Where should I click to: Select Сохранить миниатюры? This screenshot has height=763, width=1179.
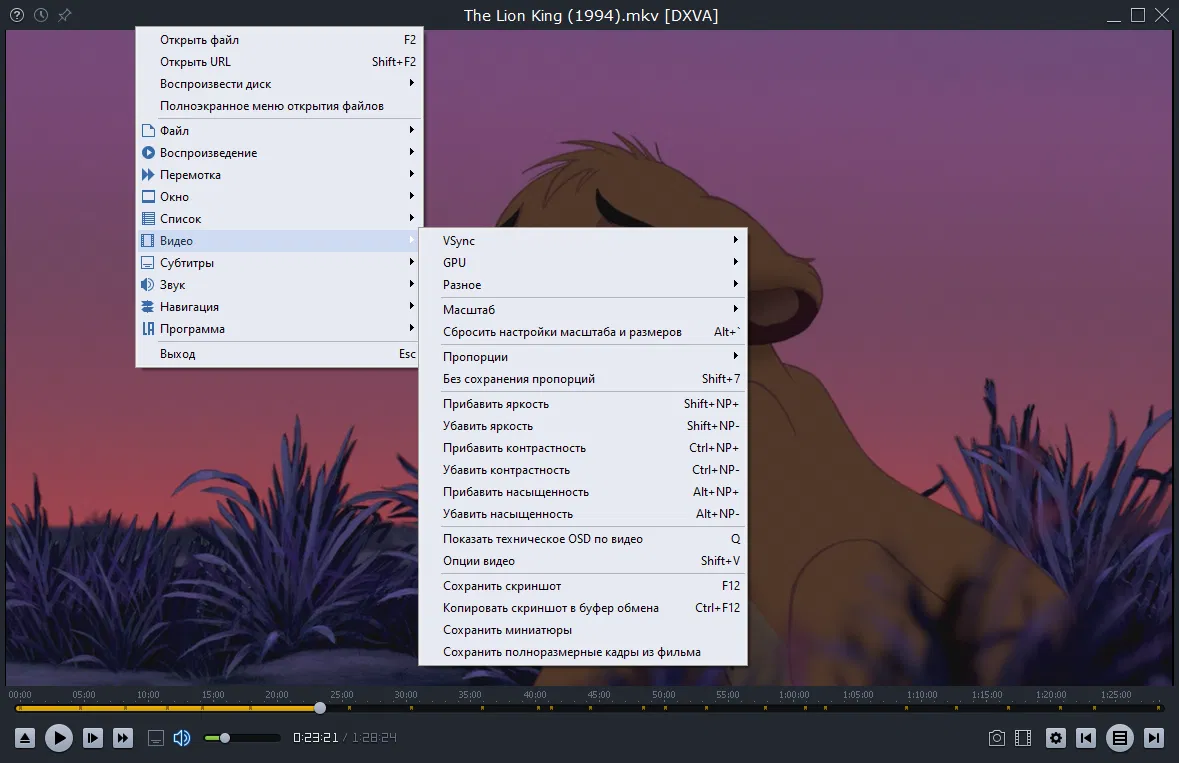pyautogui.click(x=583, y=630)
